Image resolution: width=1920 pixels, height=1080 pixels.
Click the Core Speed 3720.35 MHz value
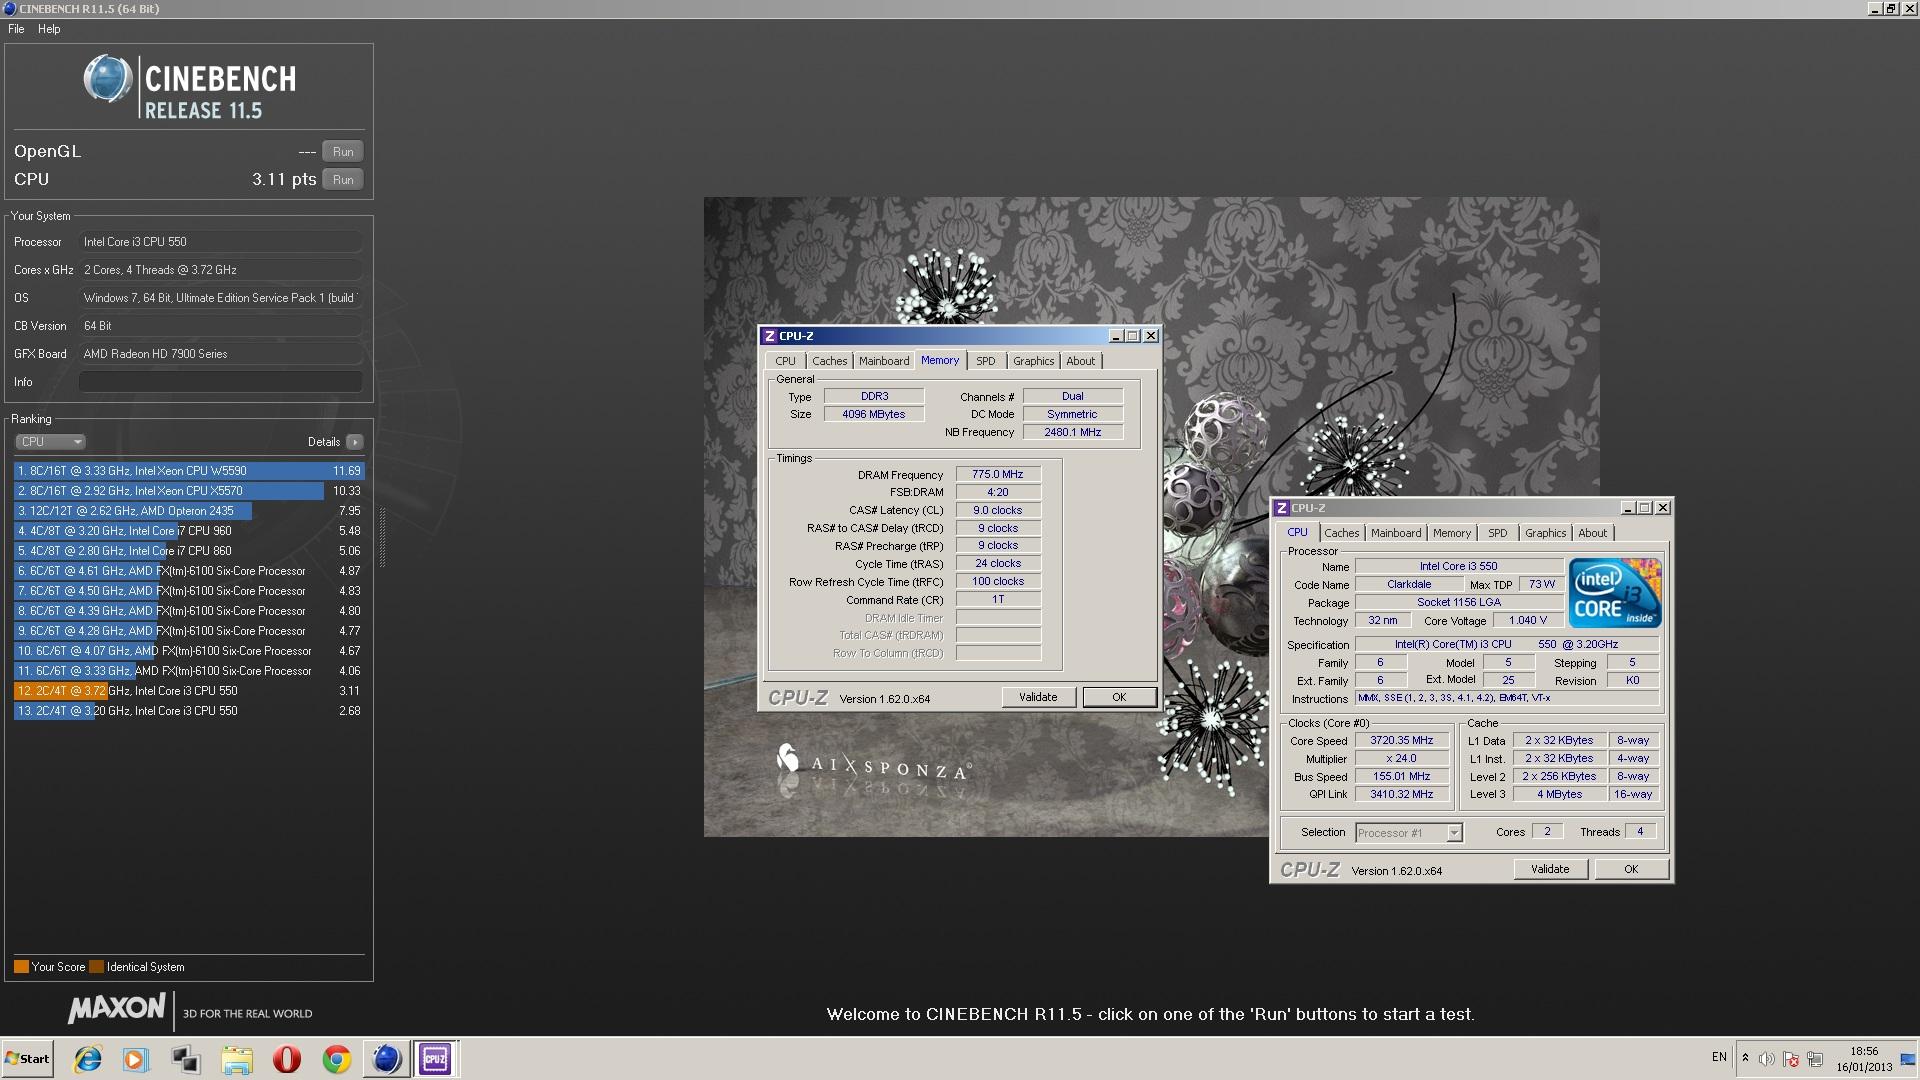tap(1401, 741)
